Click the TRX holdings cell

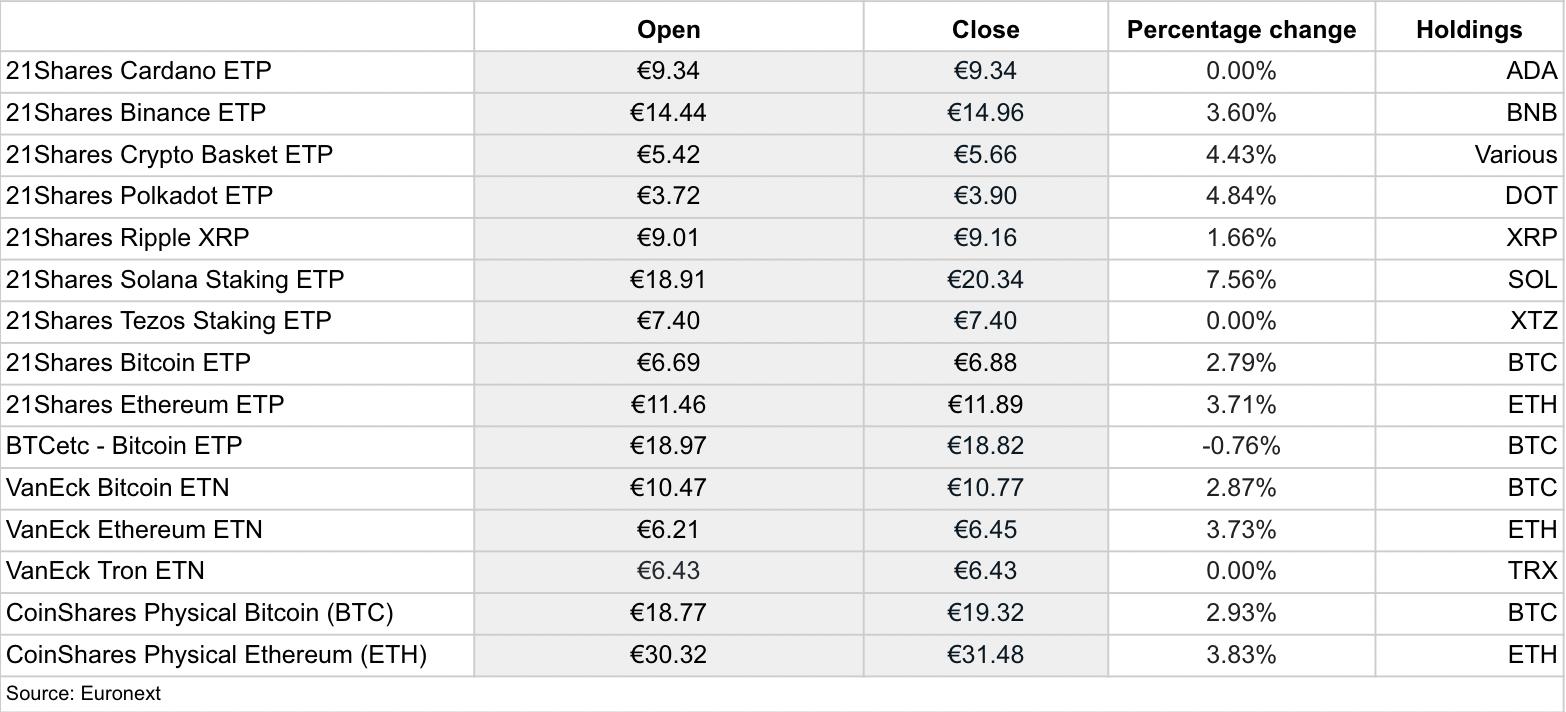click(1469, 571)
